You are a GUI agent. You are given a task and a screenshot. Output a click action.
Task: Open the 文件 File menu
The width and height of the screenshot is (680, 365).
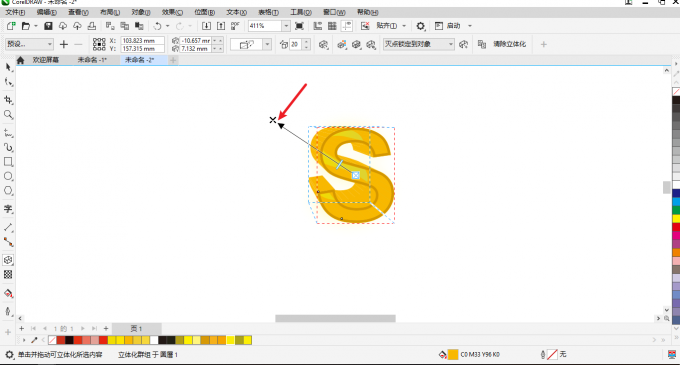[15, 12]
